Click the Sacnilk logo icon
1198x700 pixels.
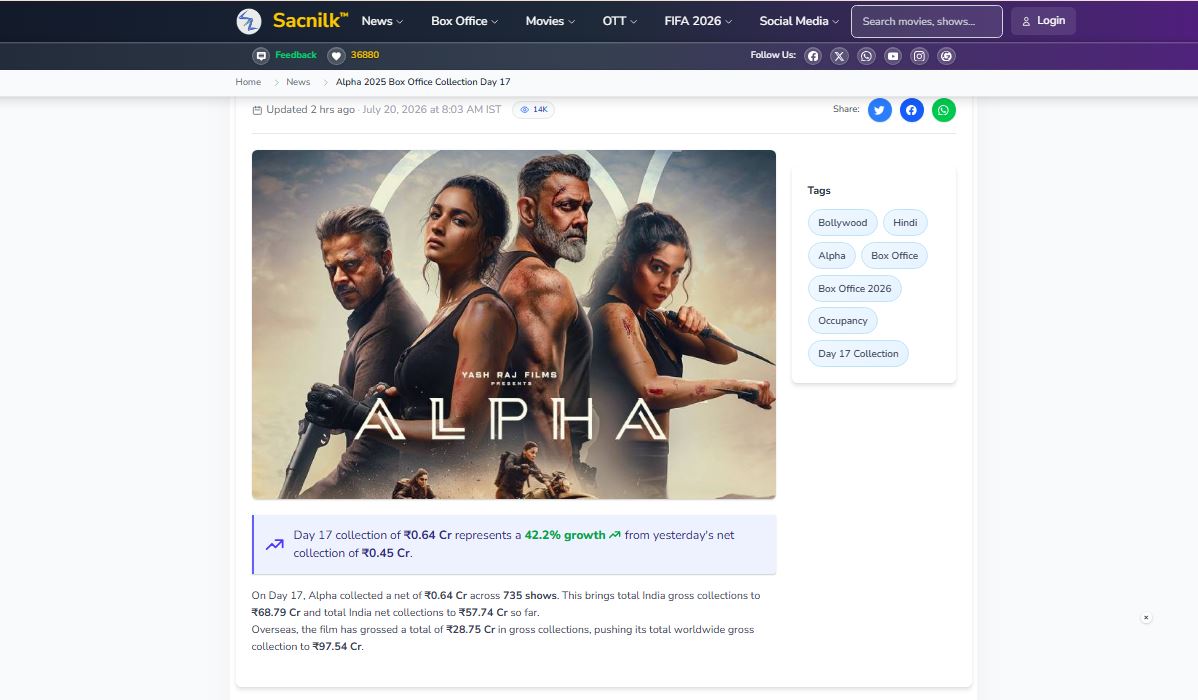pyautogui.click(x=249, y=21)
